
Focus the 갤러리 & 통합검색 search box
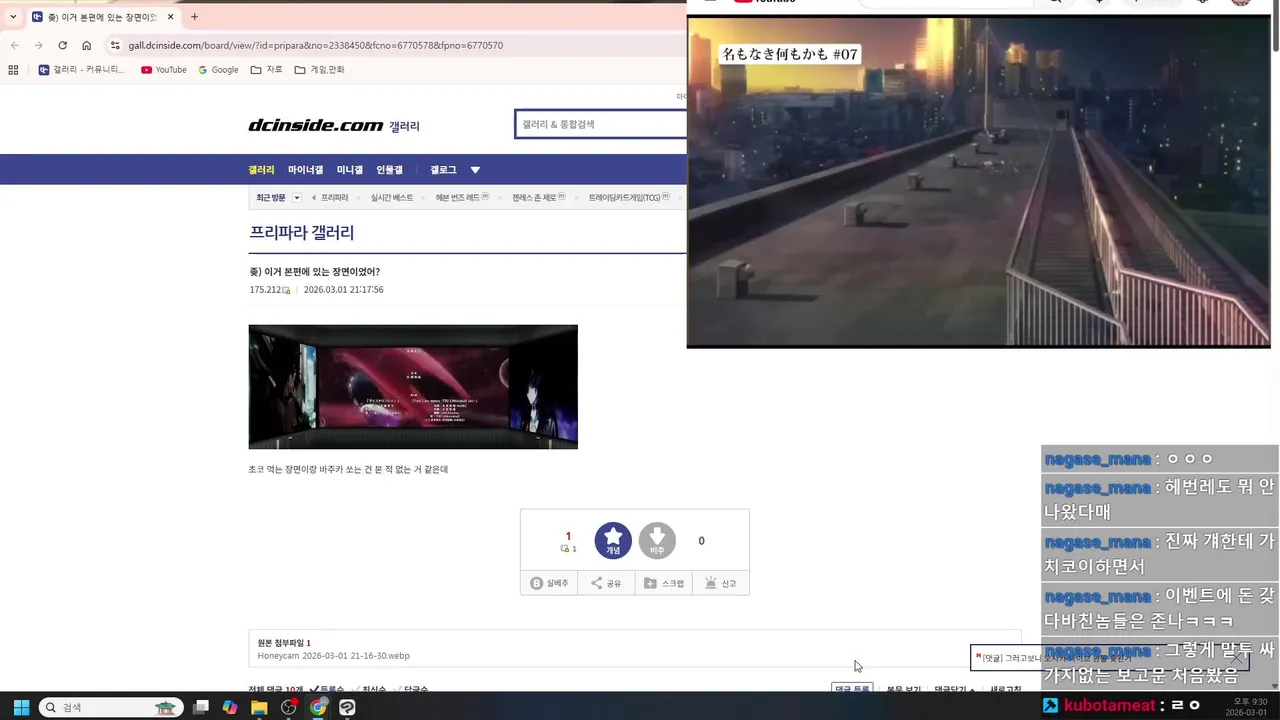click(600, 124)
